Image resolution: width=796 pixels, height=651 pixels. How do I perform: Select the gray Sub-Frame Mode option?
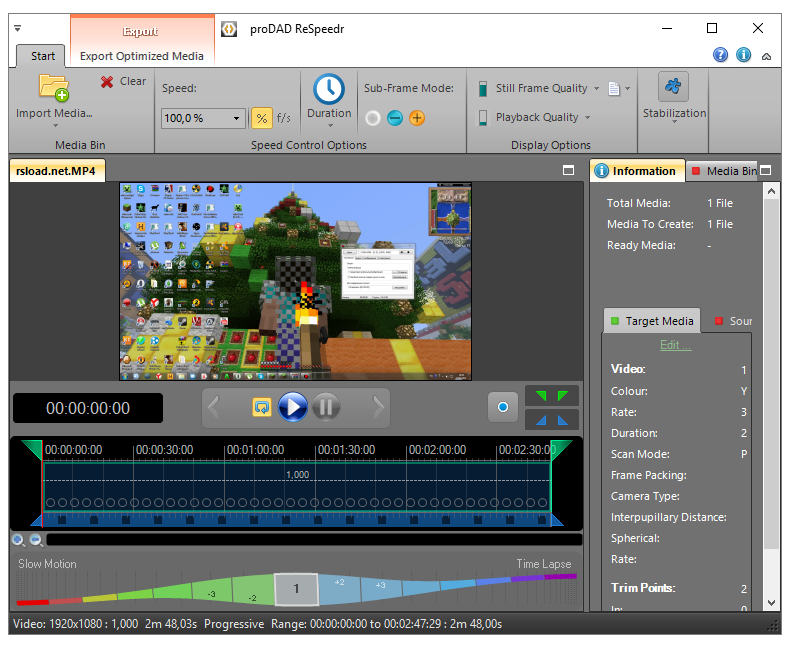[373, 118]
